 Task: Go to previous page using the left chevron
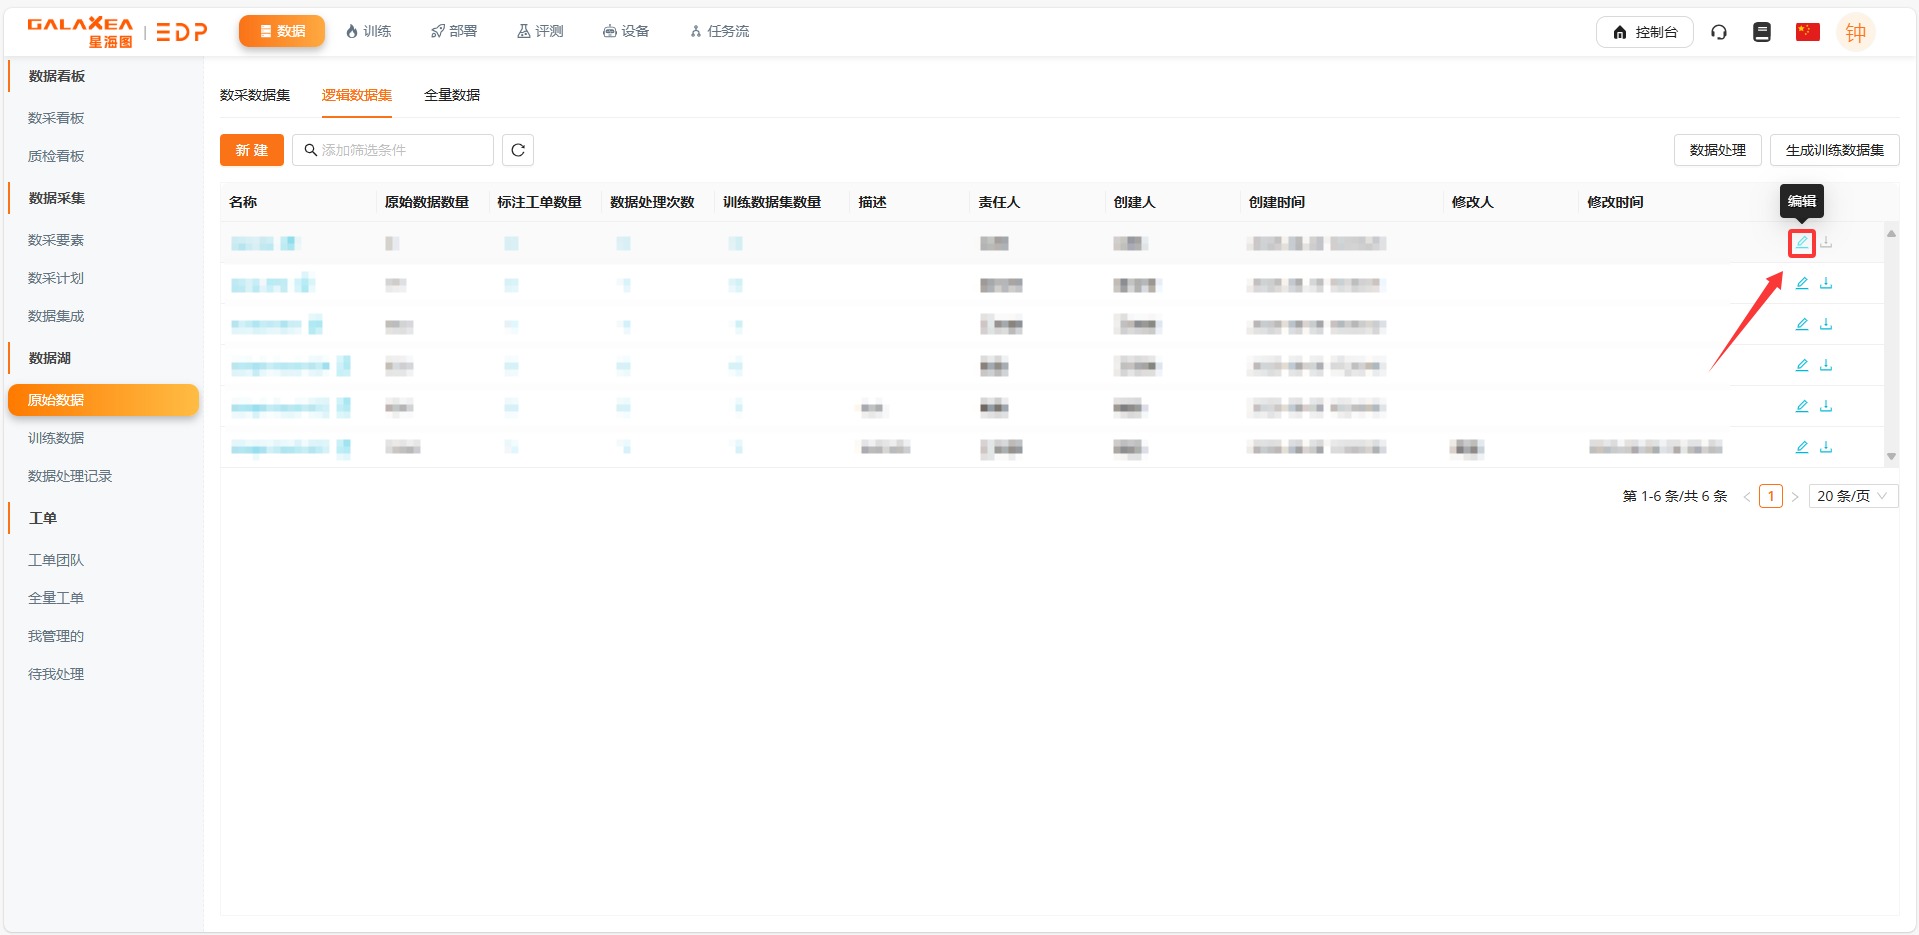[1747, 497]
